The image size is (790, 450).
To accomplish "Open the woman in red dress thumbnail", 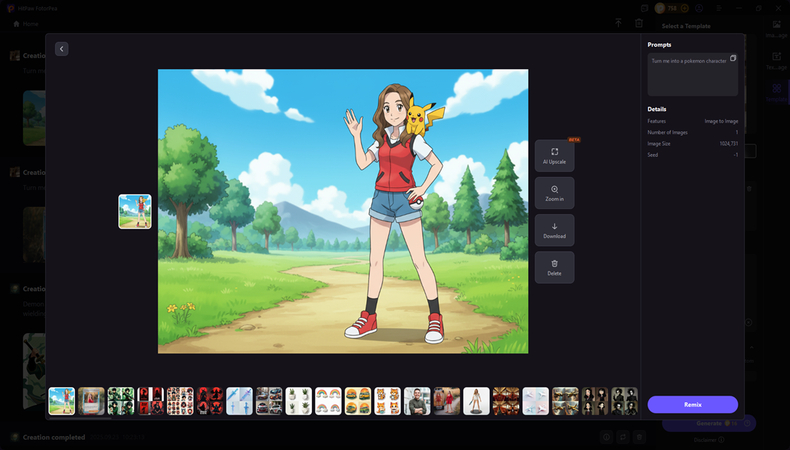I will [447, 401].
